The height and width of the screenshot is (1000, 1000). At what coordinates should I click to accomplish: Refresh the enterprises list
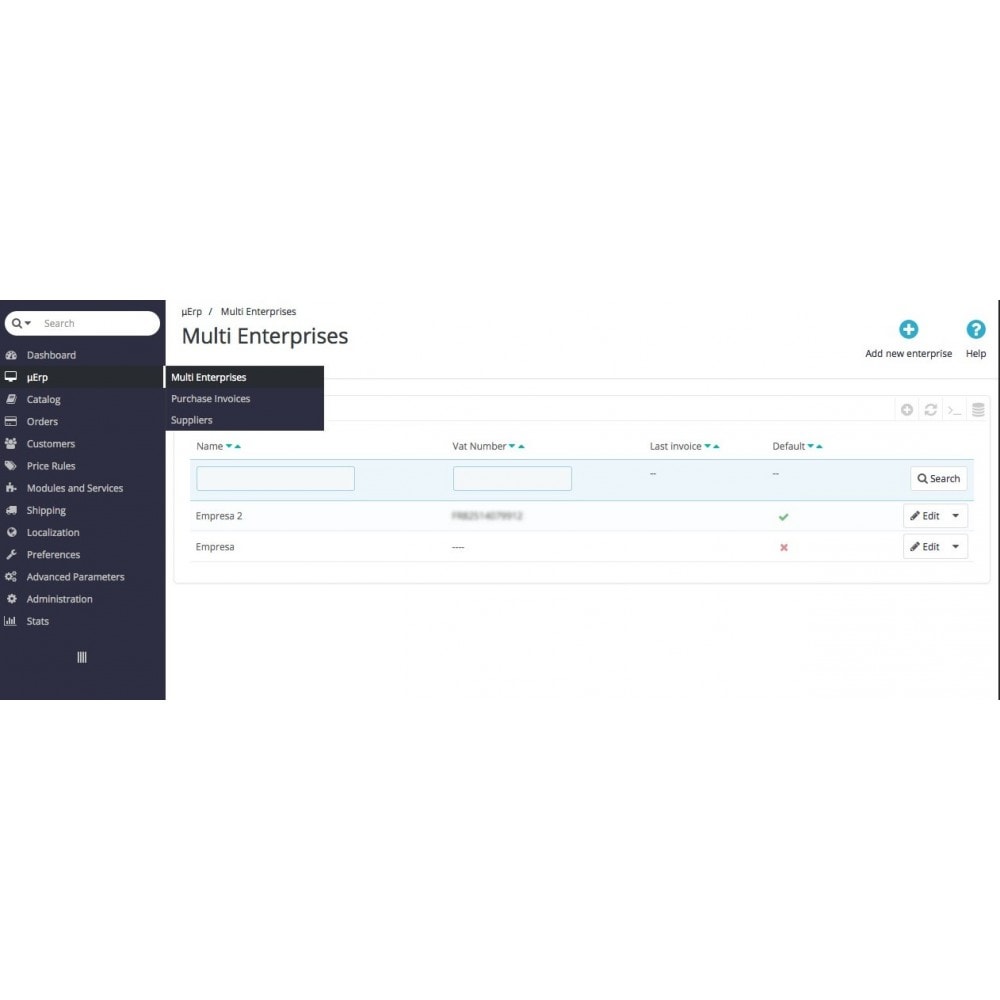pos(930,410)
